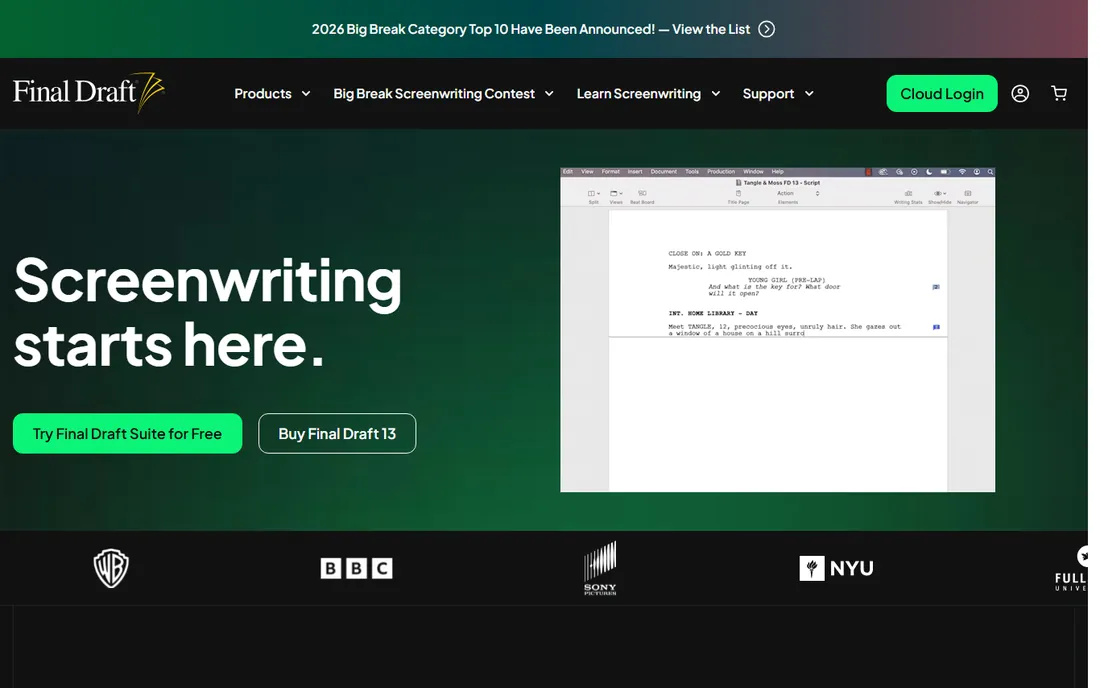This screenshot has height=688, width=1100.
Task: Click the Buy Final Draft 13 button
Action: pos(337,433)
